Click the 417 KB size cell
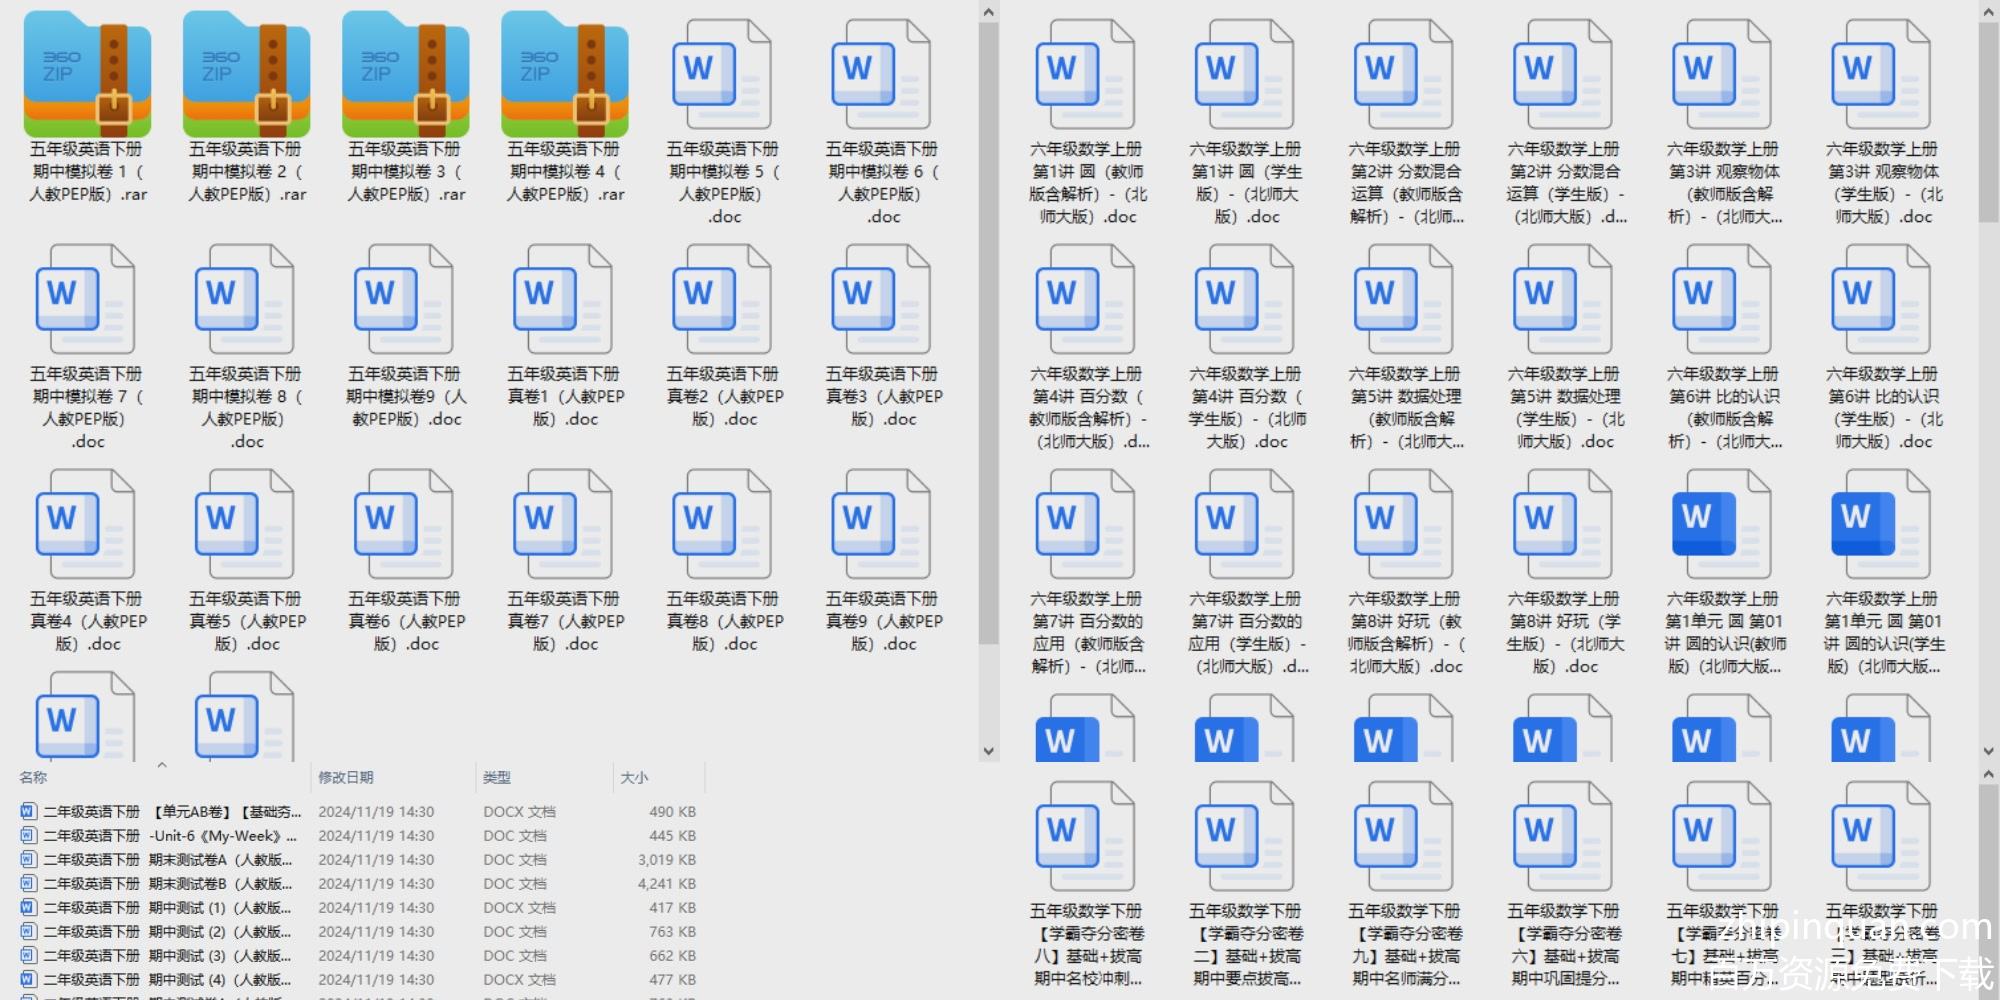 [672, 907]
